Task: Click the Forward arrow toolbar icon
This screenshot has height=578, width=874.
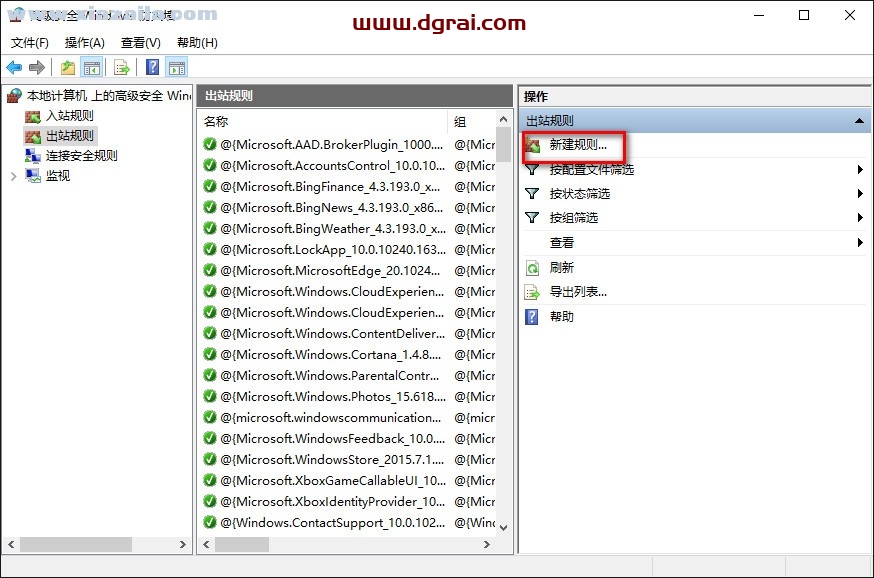Action: (37, 67)
